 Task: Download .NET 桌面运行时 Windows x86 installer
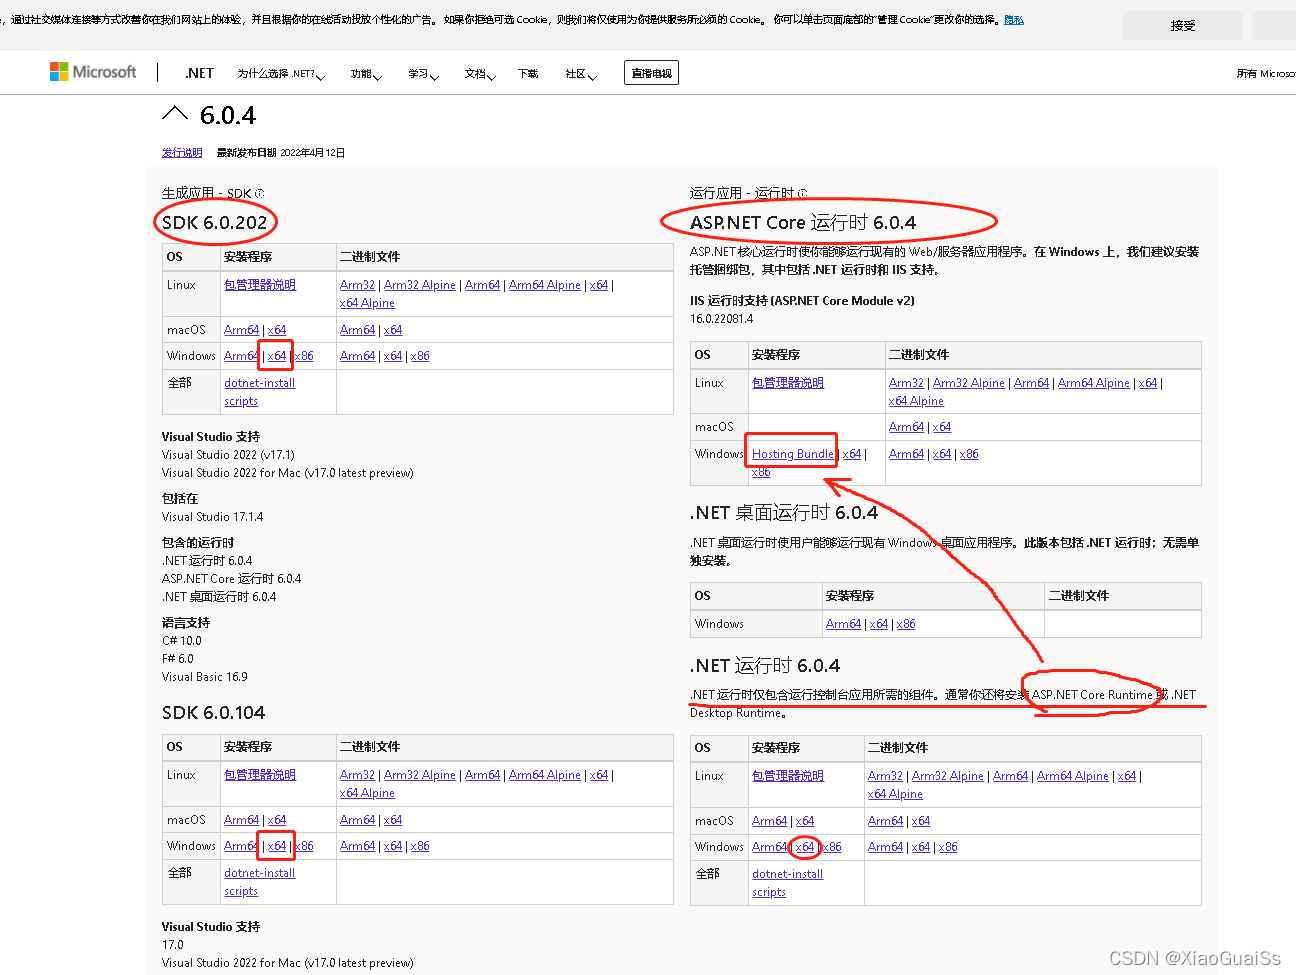coord(906,624)
